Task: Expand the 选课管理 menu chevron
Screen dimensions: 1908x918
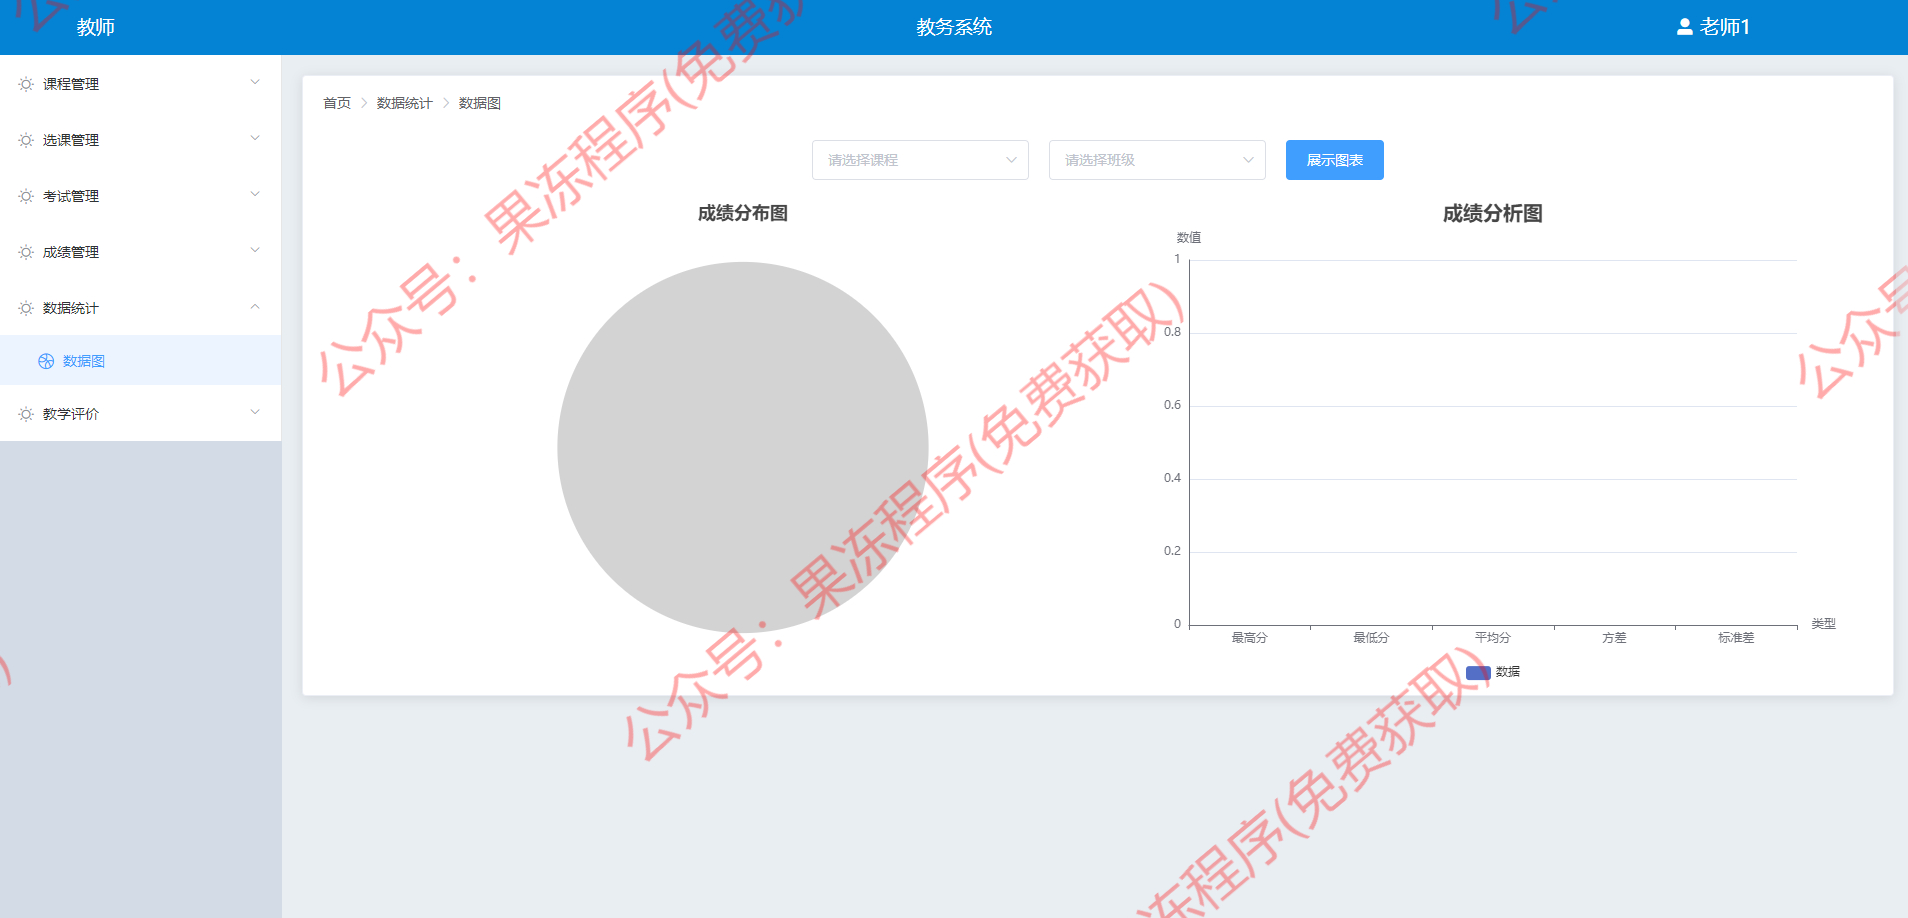Action: pos(255,139)
